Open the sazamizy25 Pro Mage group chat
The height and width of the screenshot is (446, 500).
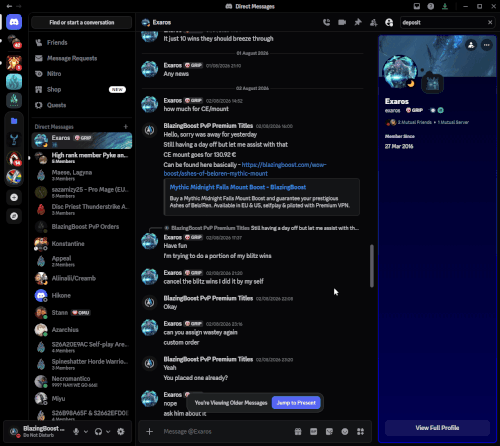82,192
